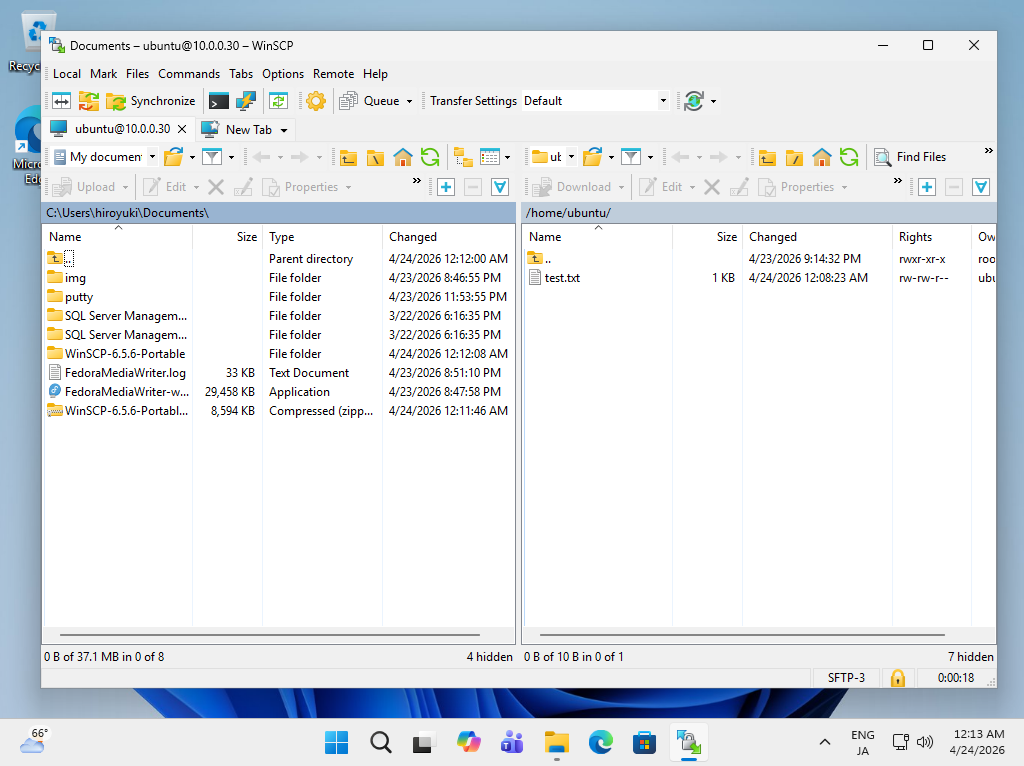Screen dimensions: 1024x766
Task: Open the Queue dropdown arrow
Action: [409, 101]
